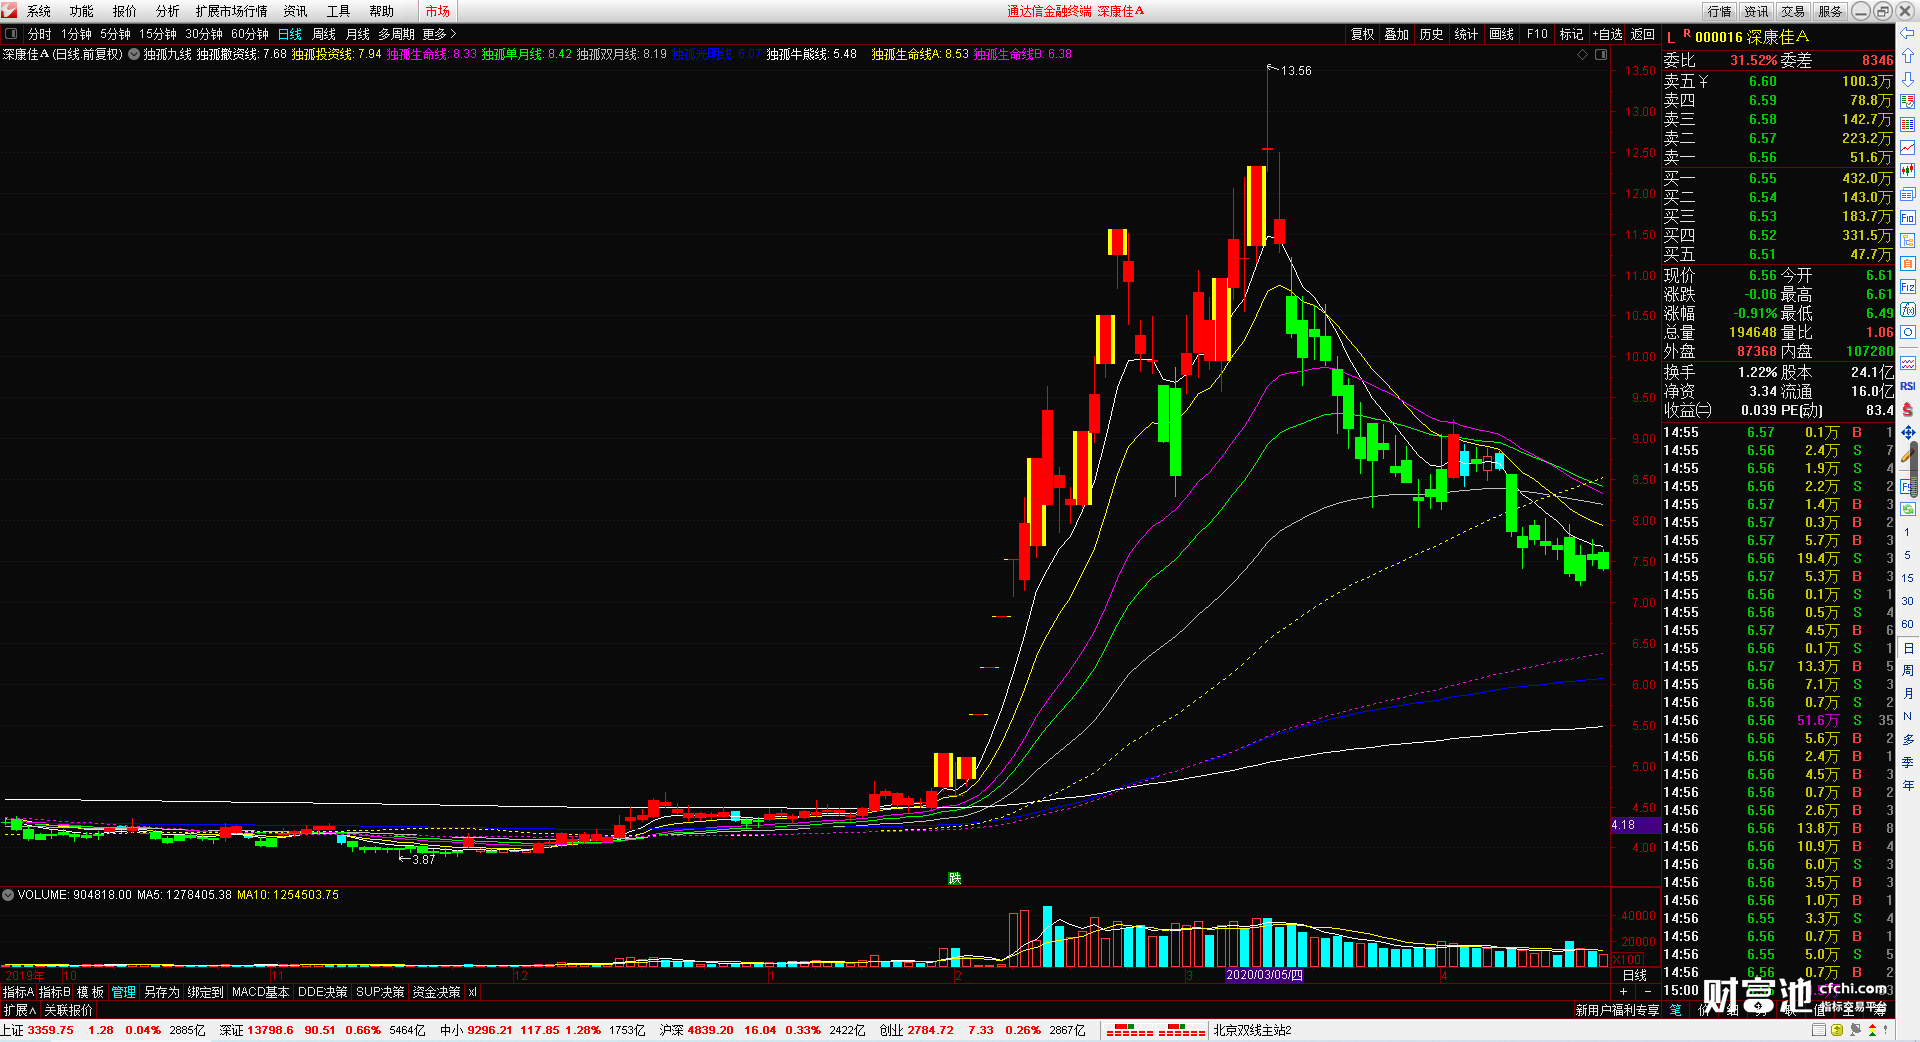Toggle the side panel icon left of 分时
This screenshot has height=1042, width=1920.
coord(11,34)
